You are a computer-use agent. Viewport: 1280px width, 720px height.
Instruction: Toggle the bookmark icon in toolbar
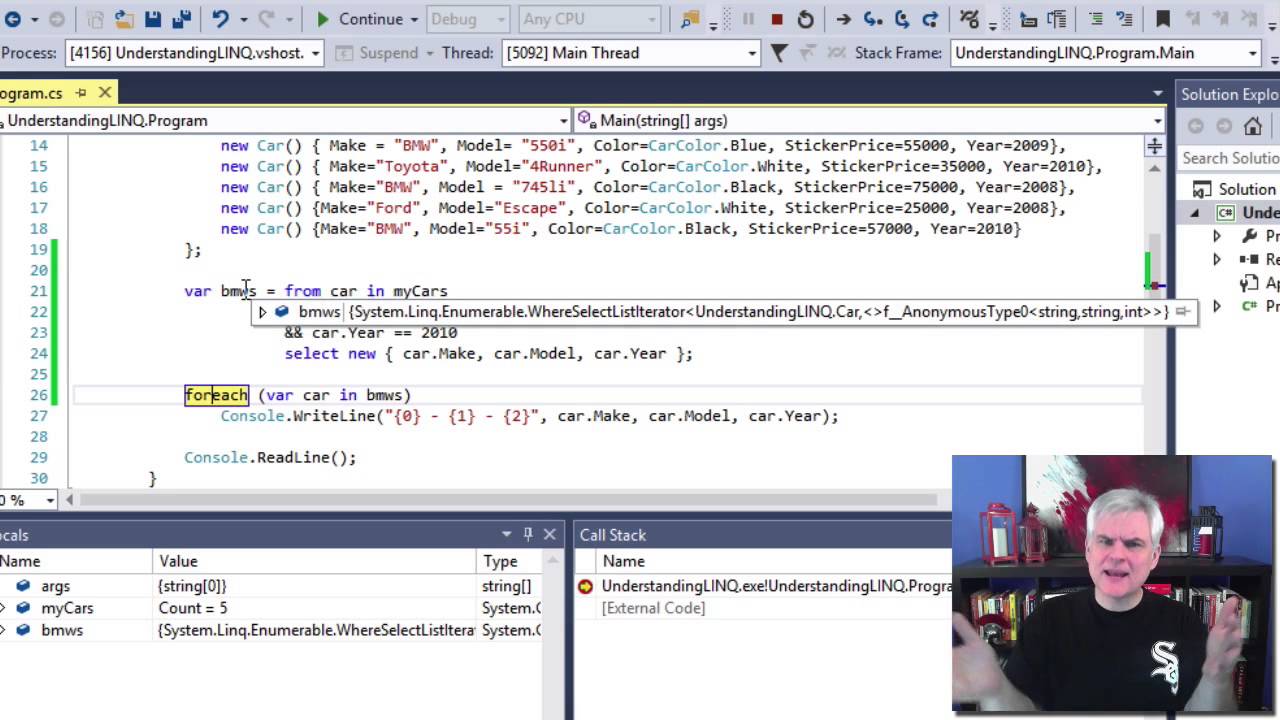1162,19
